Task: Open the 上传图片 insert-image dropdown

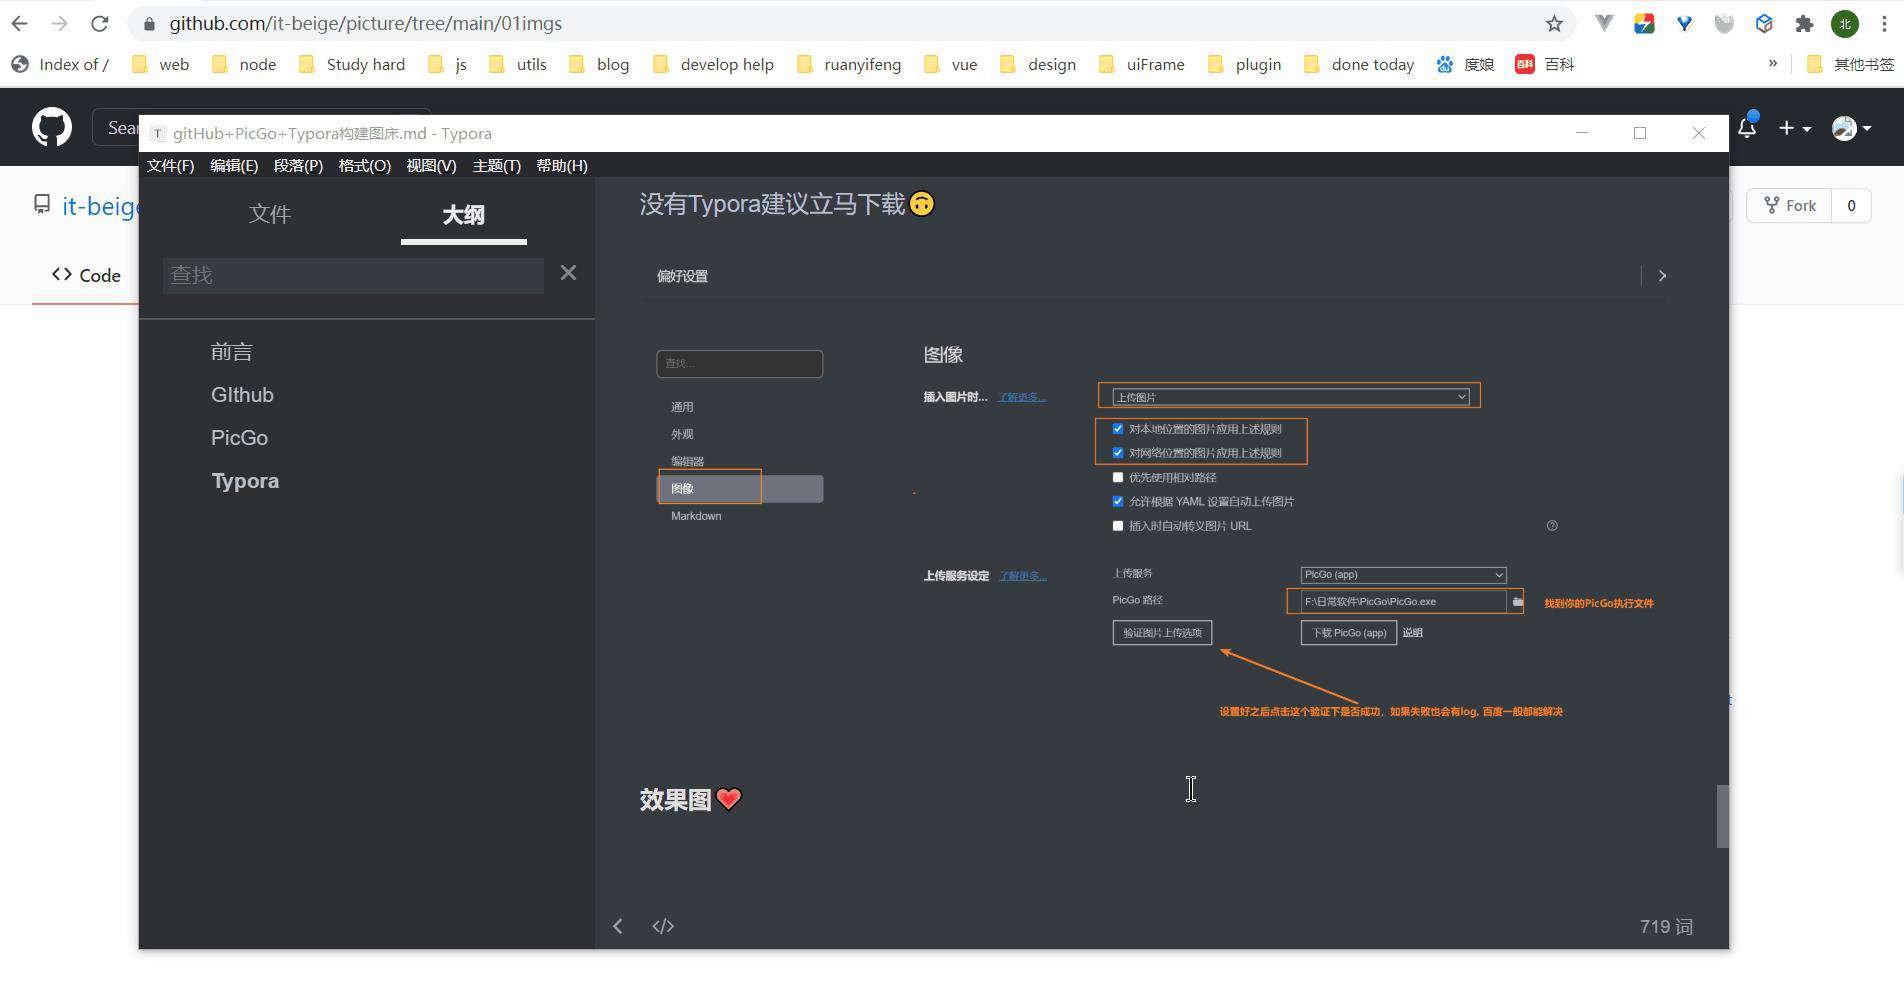Action: [1290, 397]
